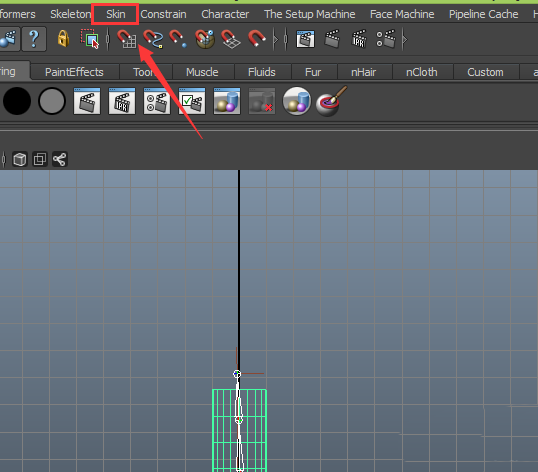
Task: Toggle Snap to points magnet icon
Action: [x=178, y=39]
